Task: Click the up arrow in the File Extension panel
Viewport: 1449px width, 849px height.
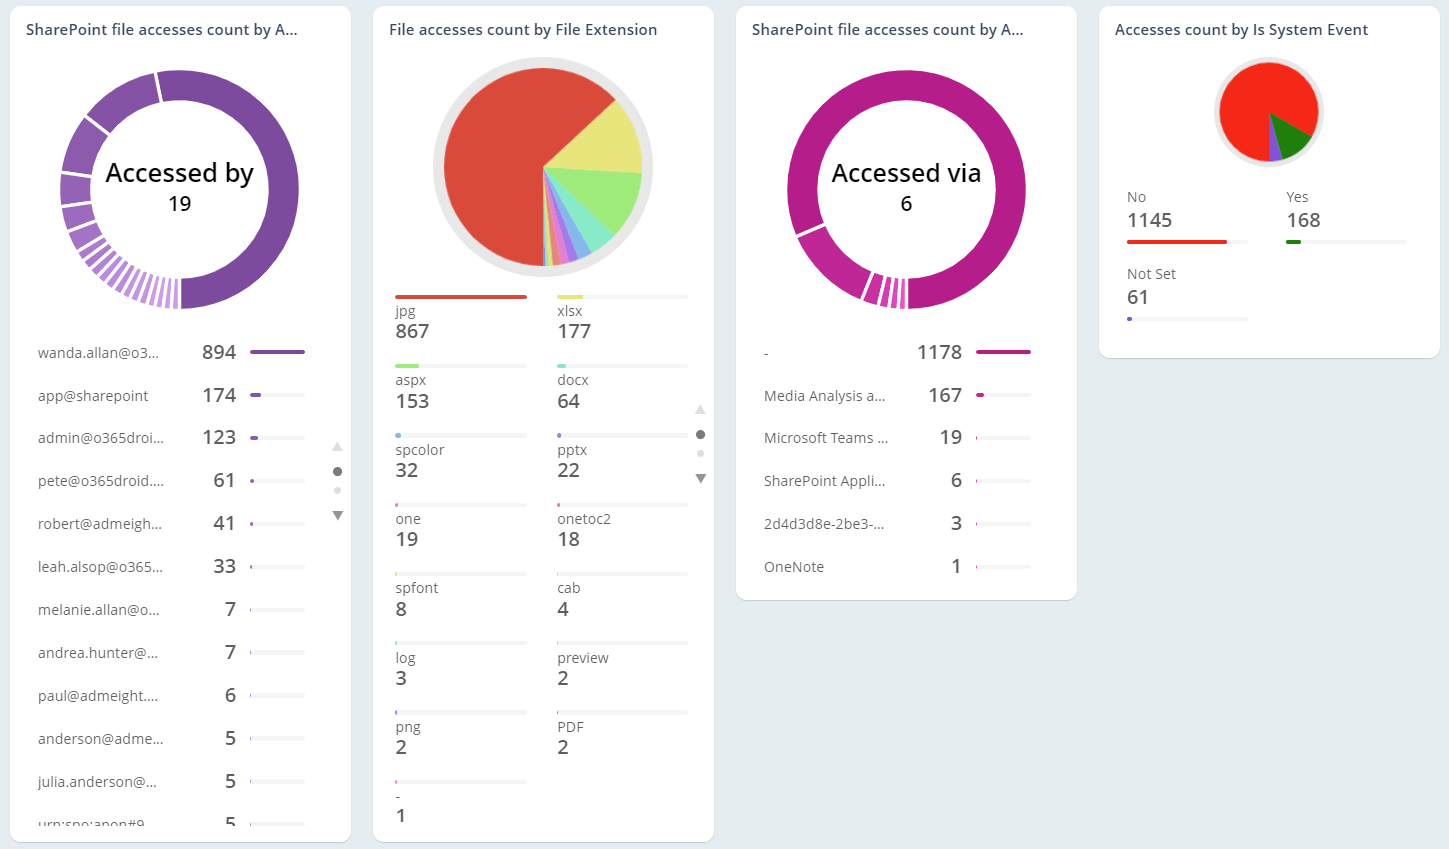Action: [701, 409]
